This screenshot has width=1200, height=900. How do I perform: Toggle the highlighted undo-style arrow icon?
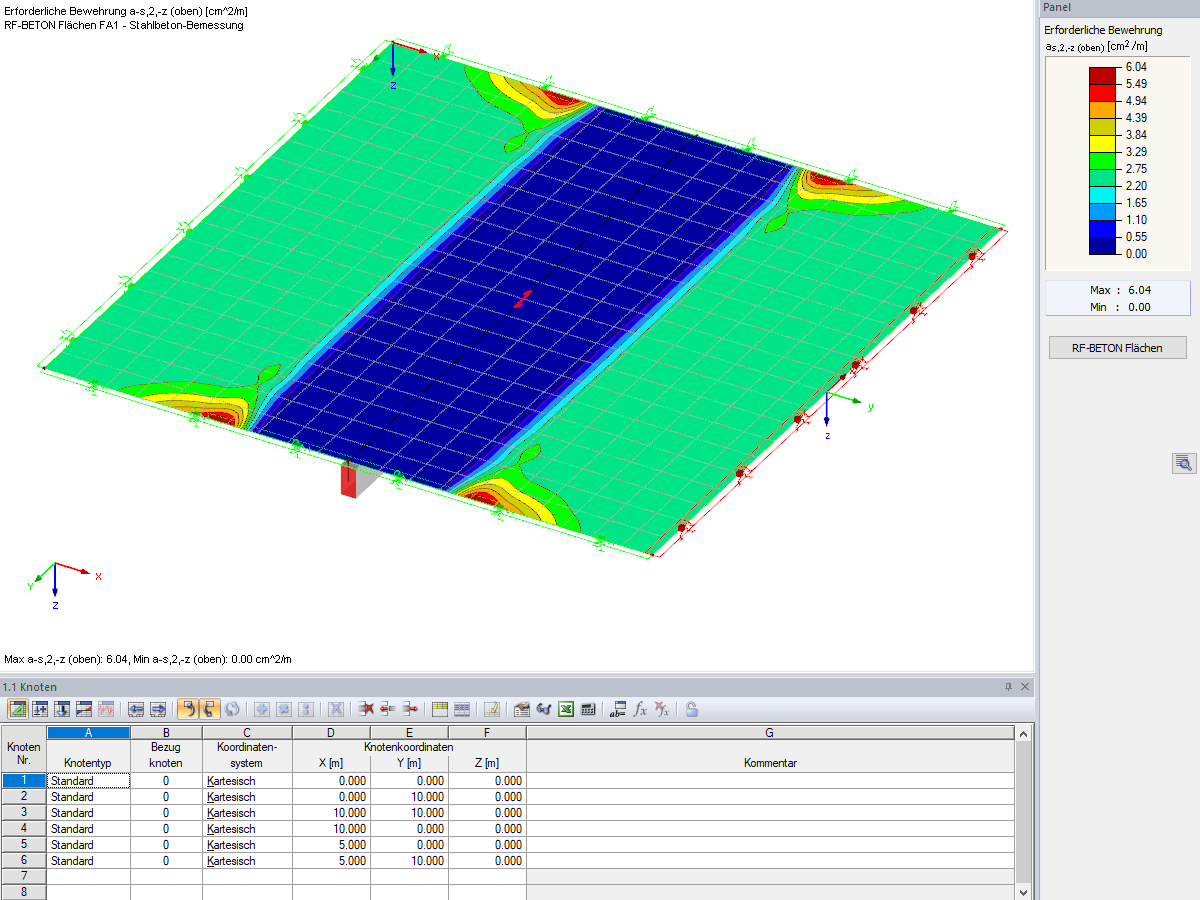tap(187, 709)
